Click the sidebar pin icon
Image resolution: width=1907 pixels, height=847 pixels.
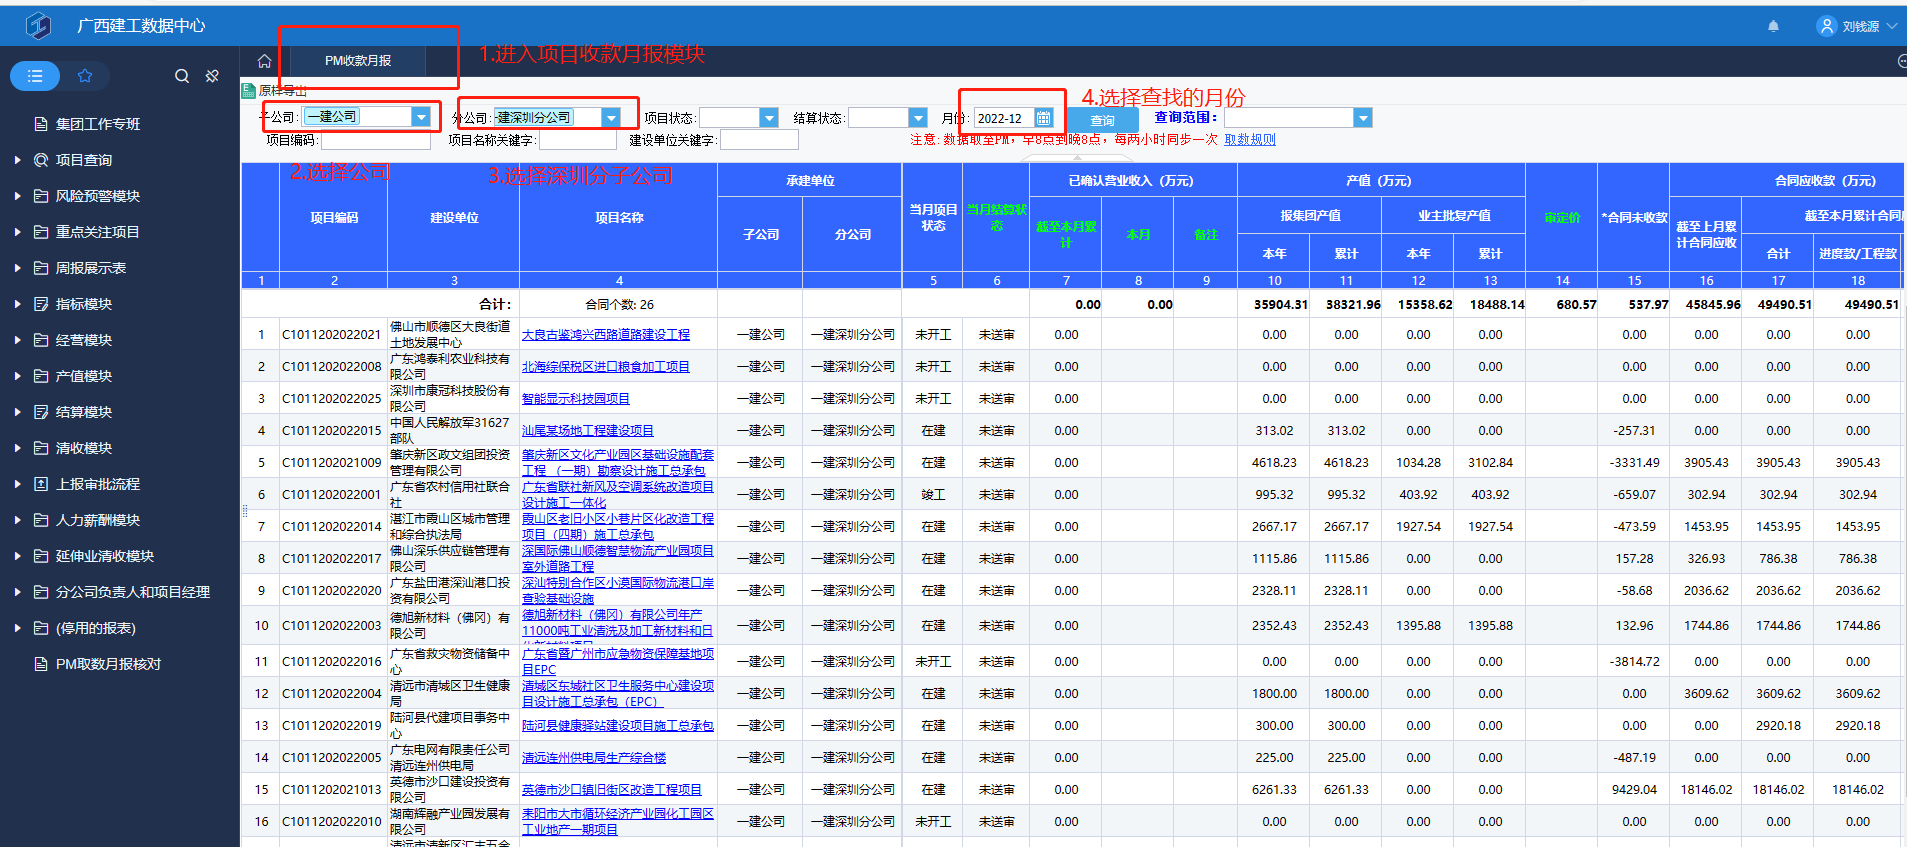click(x=212, y=76)
